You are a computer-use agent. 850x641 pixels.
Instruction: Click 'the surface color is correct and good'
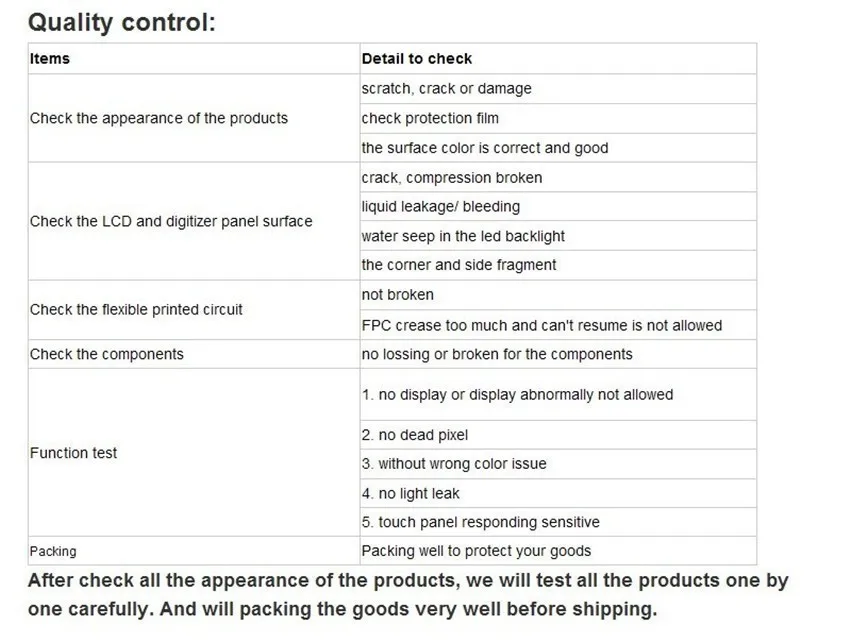tap(558, 148)
